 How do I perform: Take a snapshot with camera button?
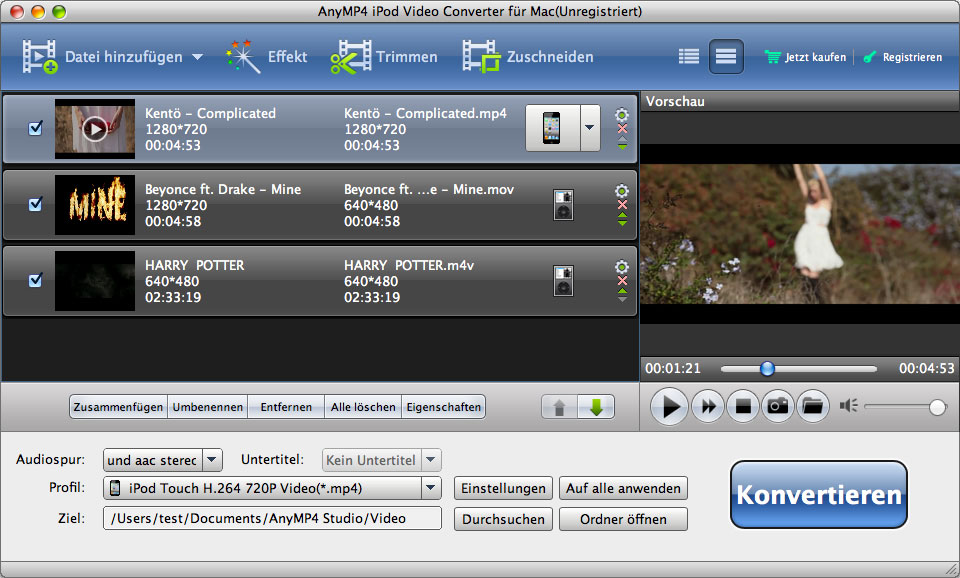click(x=778, y=406)
